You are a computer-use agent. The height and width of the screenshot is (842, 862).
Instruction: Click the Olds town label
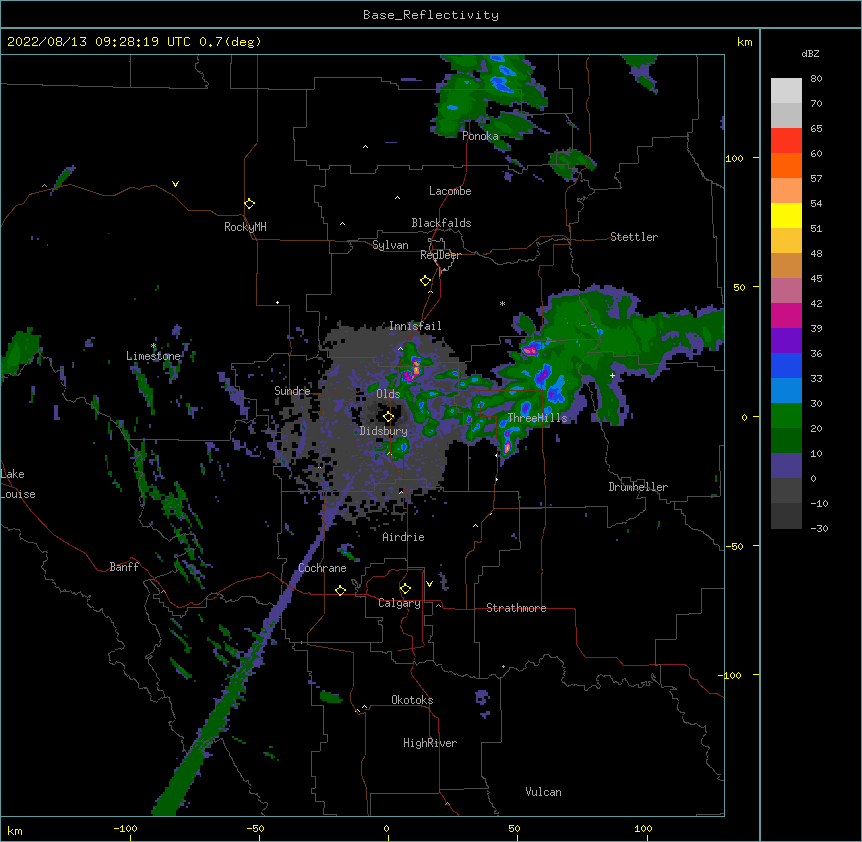tap(388, 394)
